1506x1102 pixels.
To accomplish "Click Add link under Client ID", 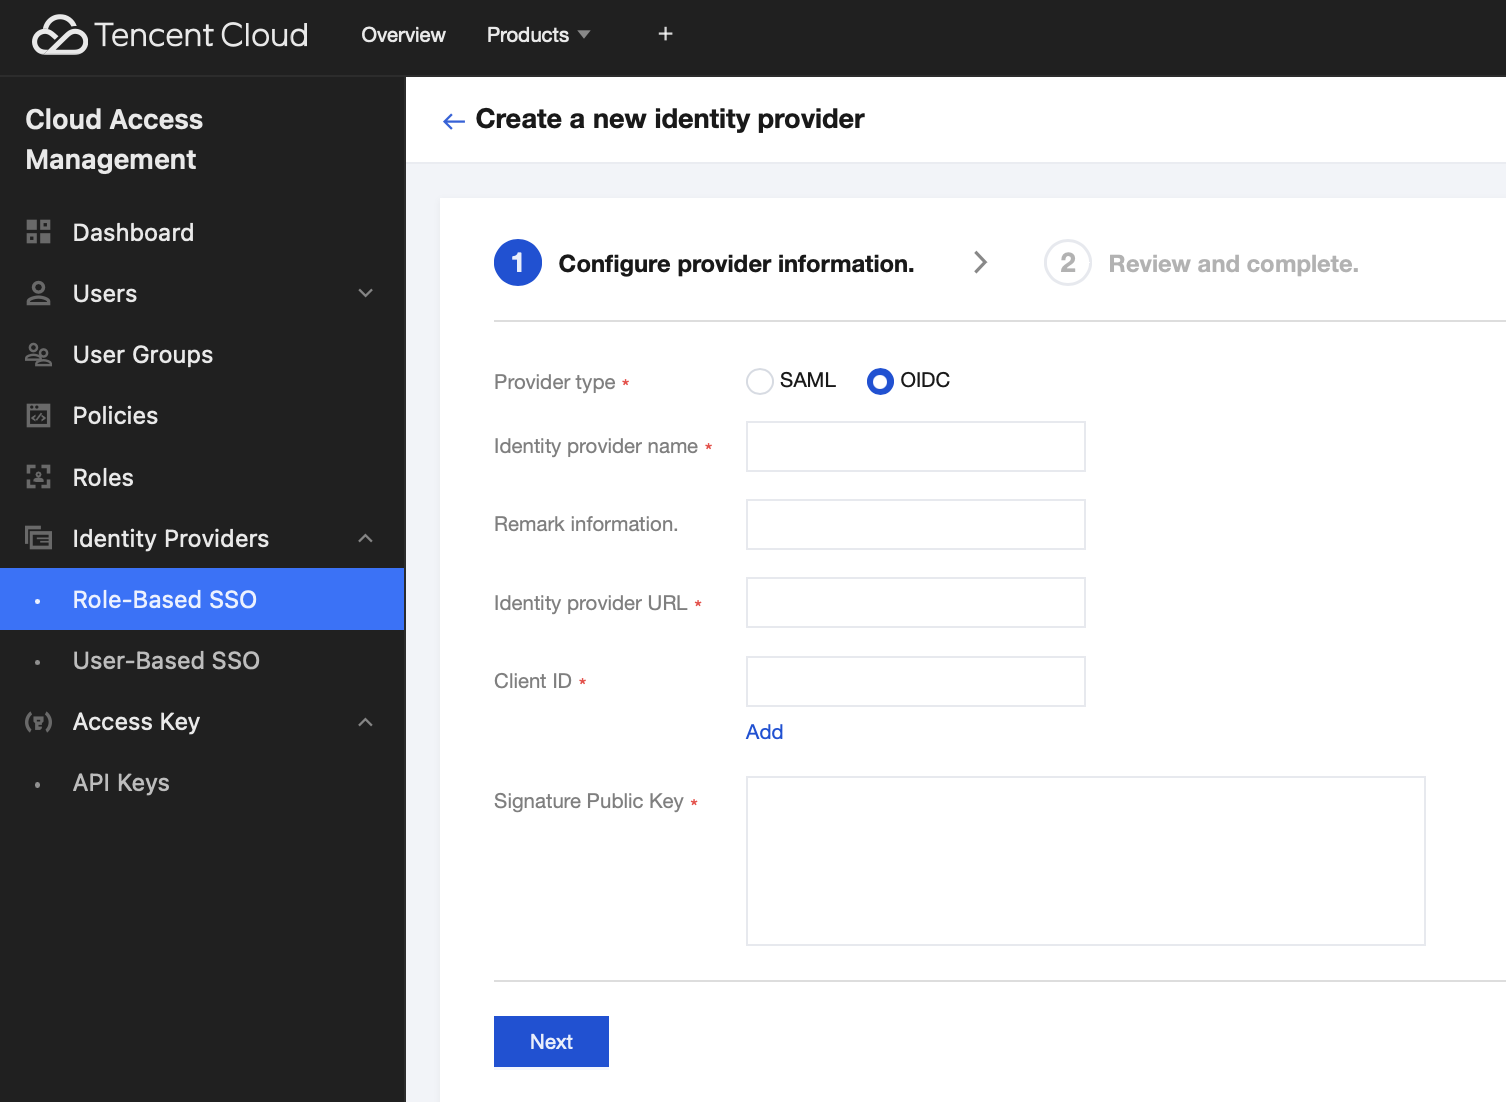I will coord(764,732).
